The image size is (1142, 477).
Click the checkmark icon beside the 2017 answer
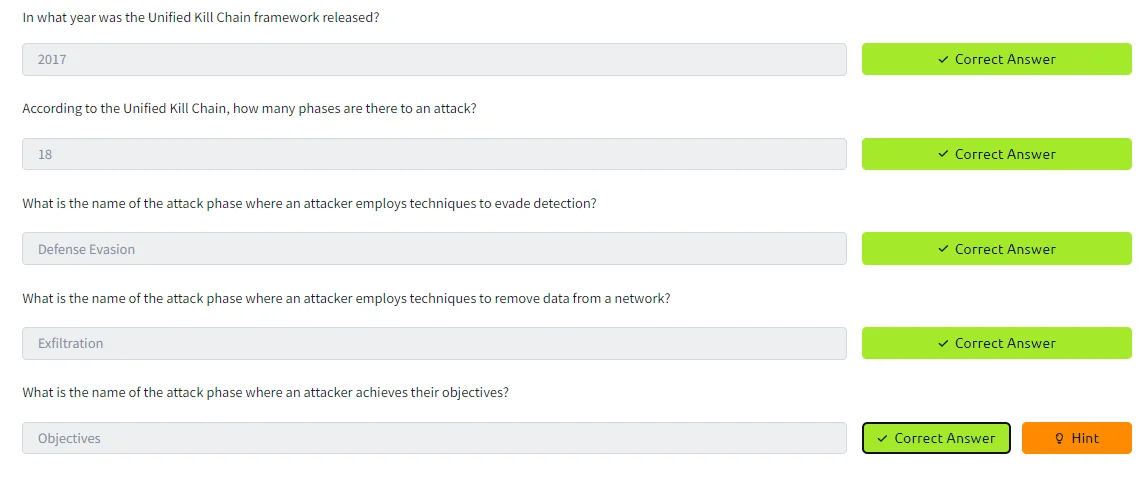943,60
